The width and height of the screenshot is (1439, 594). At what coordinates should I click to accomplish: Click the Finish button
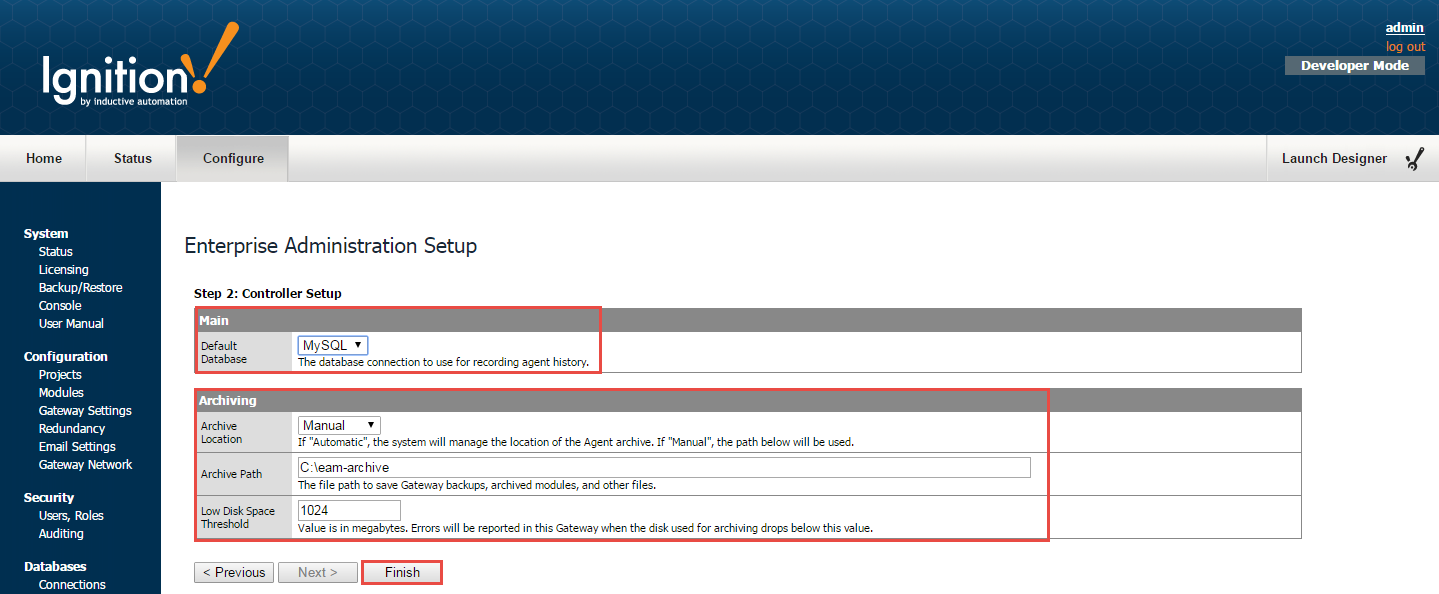coord(401,572)
